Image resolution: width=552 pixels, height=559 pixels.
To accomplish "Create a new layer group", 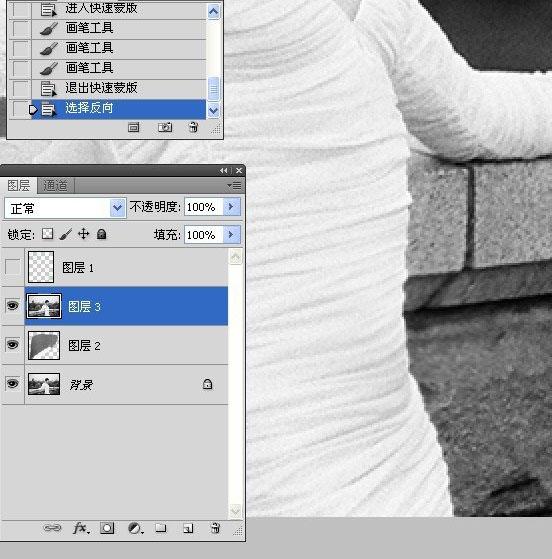I will click(161, 528).
